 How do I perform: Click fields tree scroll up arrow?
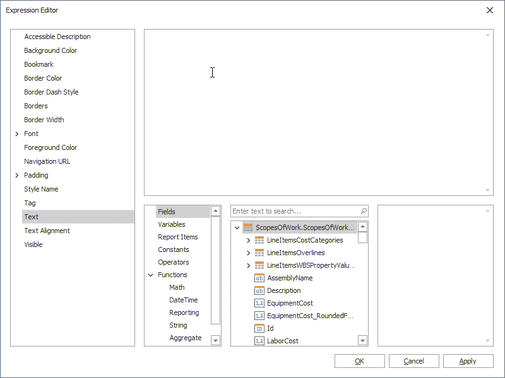click(362, 227)
